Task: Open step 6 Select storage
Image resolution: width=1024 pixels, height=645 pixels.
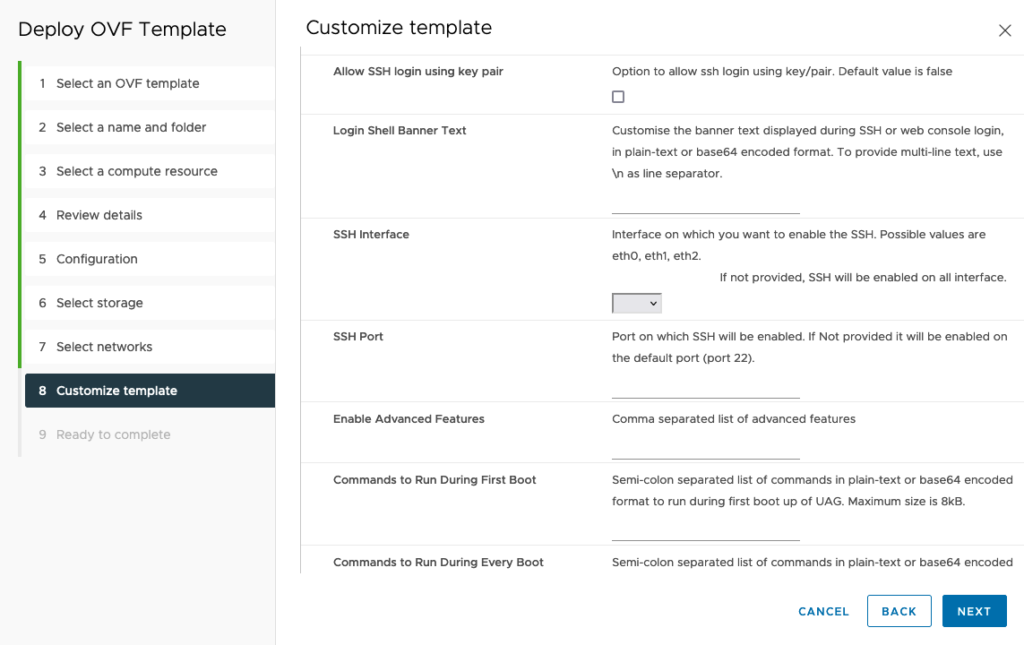Action: (99, 303)
